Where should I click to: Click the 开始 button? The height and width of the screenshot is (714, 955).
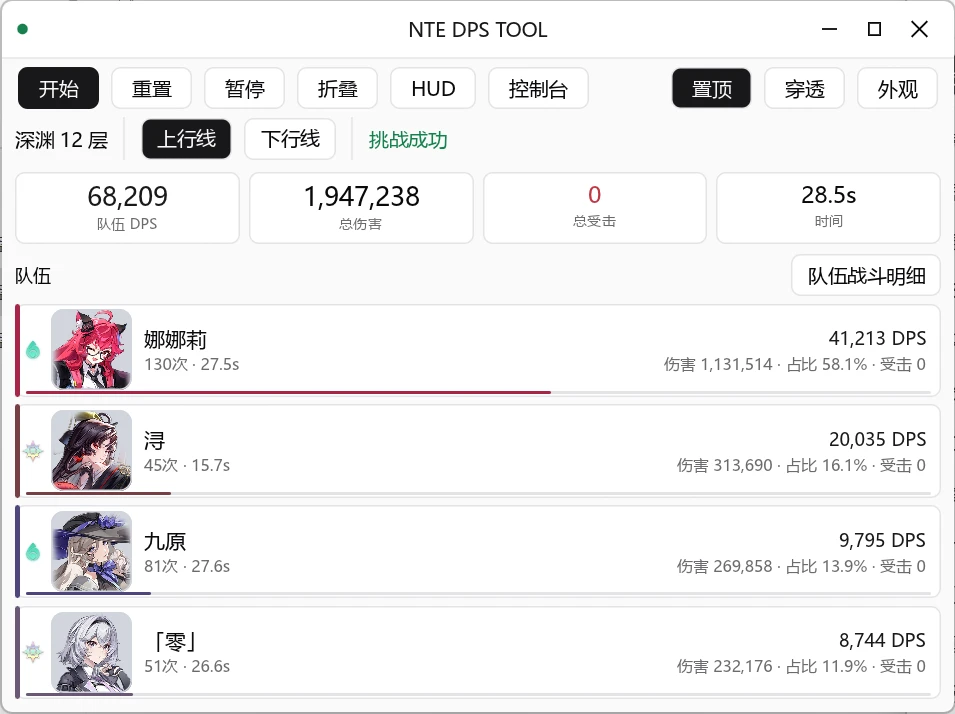point(58,88)
